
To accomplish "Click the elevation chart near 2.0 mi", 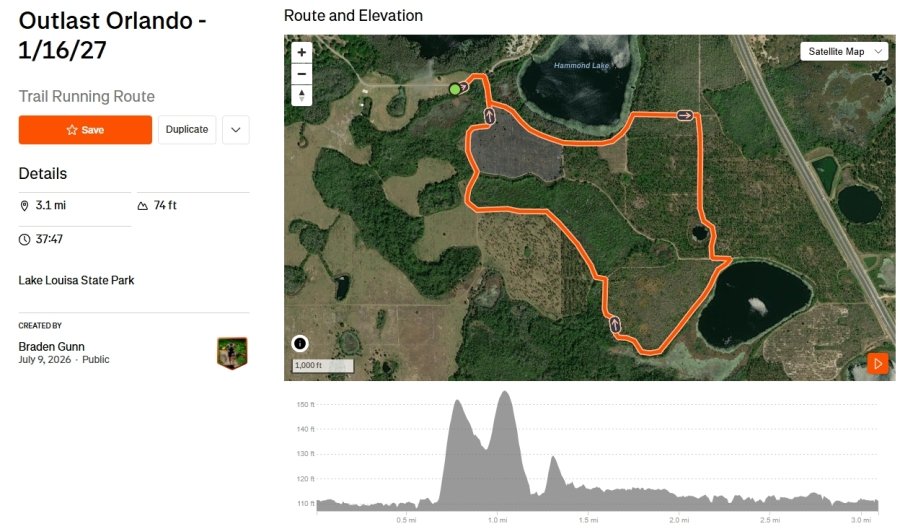I will point(678,498).
